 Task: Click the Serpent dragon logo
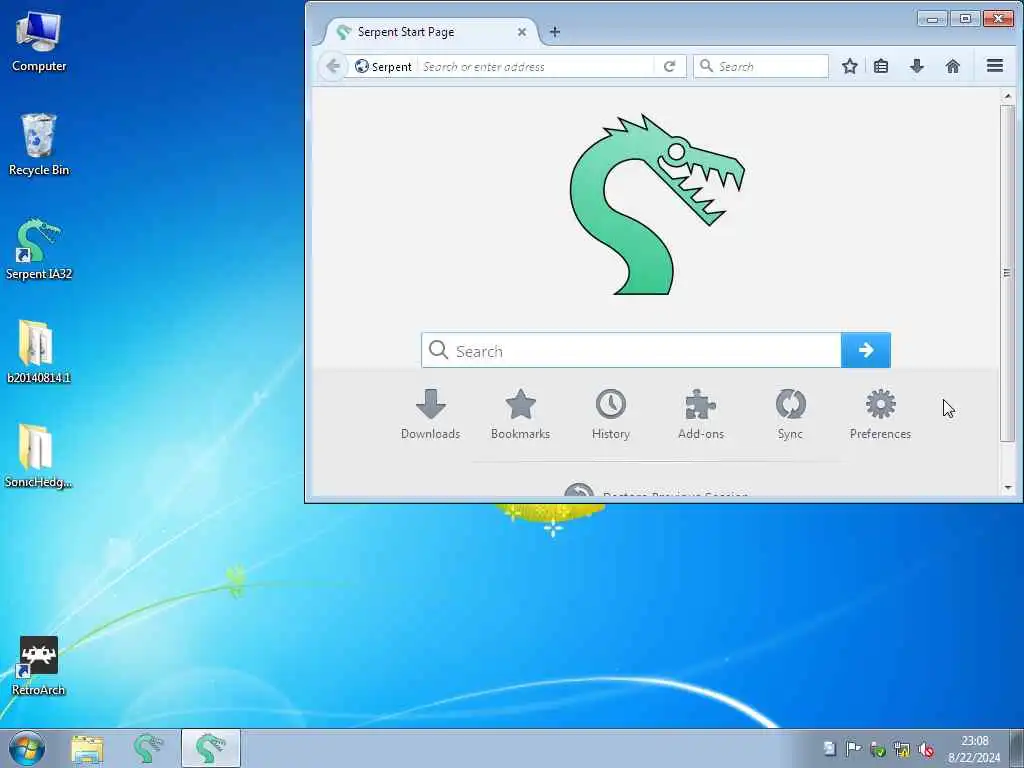pos(656,204)
